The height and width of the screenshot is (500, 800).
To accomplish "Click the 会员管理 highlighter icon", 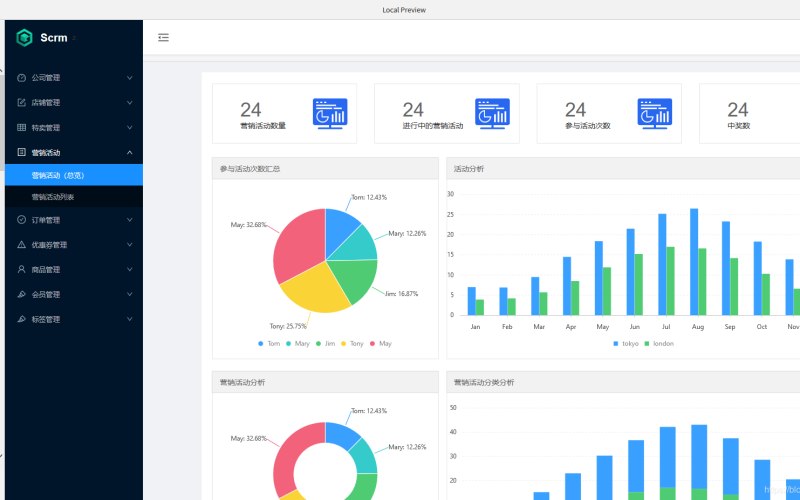I will [21, 294].
